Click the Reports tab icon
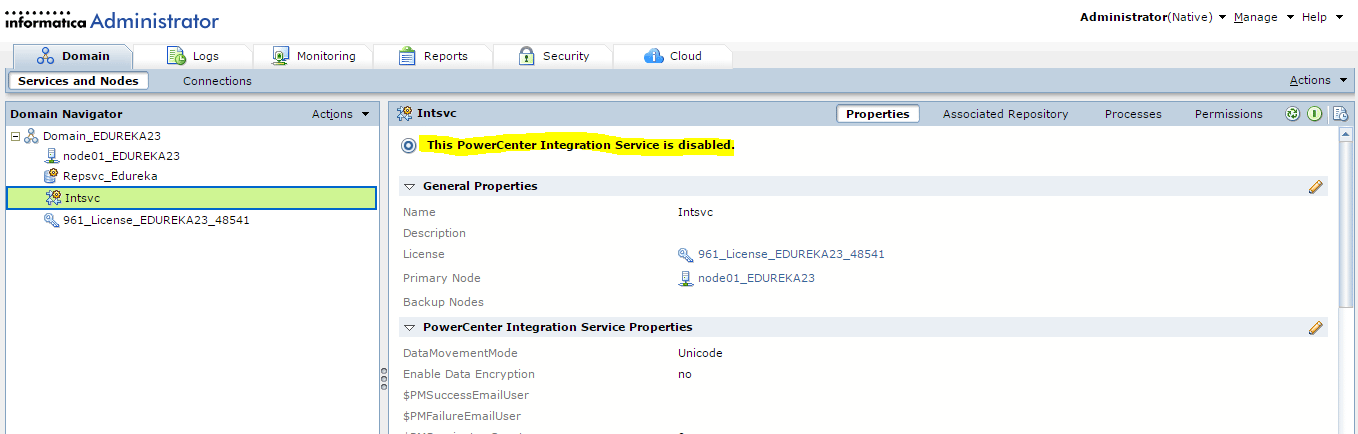Screen dimensions: 1358x434 point(407,56)
